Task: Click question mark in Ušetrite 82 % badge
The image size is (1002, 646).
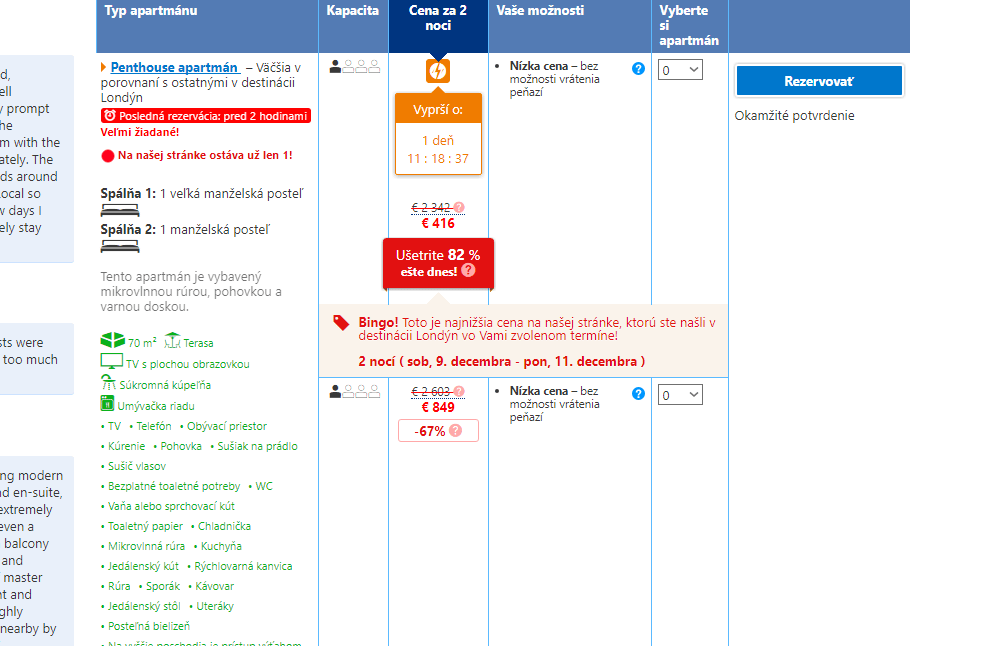Action: click(468, 270)
